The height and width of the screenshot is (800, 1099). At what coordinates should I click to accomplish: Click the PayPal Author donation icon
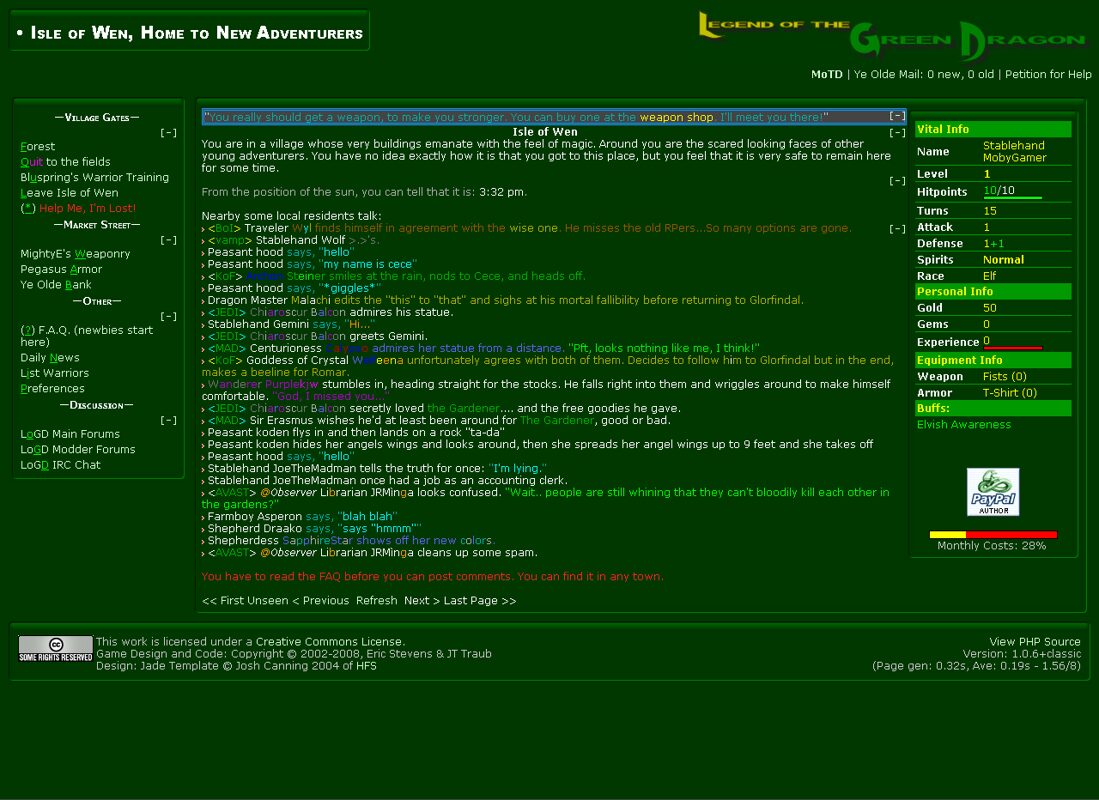click(992, 492)
